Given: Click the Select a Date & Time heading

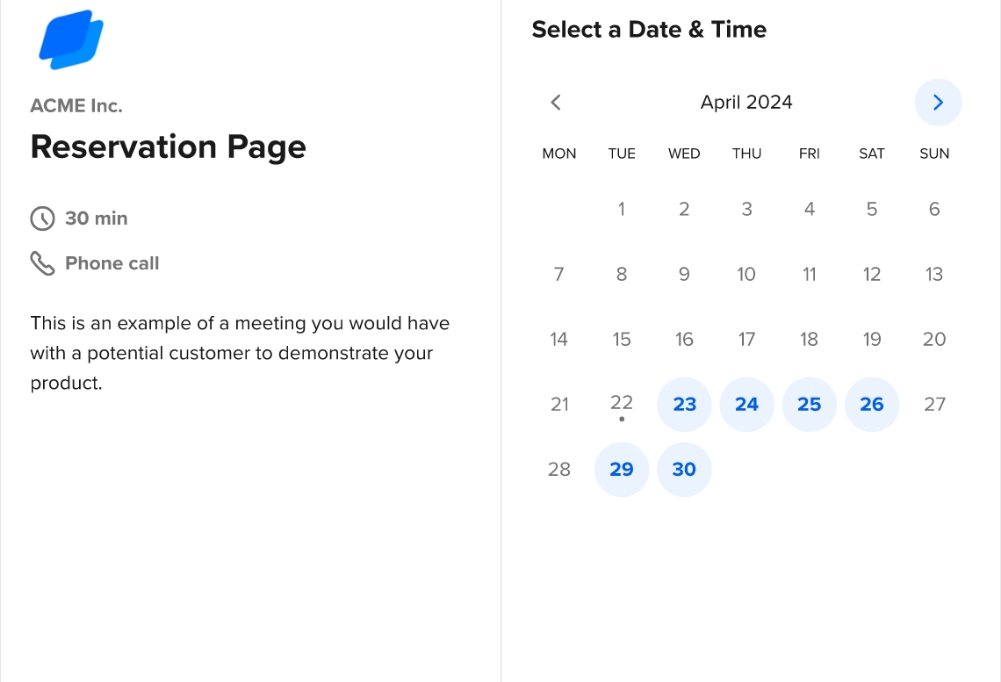Looking at the screenshot, I should tap(649, 30).
